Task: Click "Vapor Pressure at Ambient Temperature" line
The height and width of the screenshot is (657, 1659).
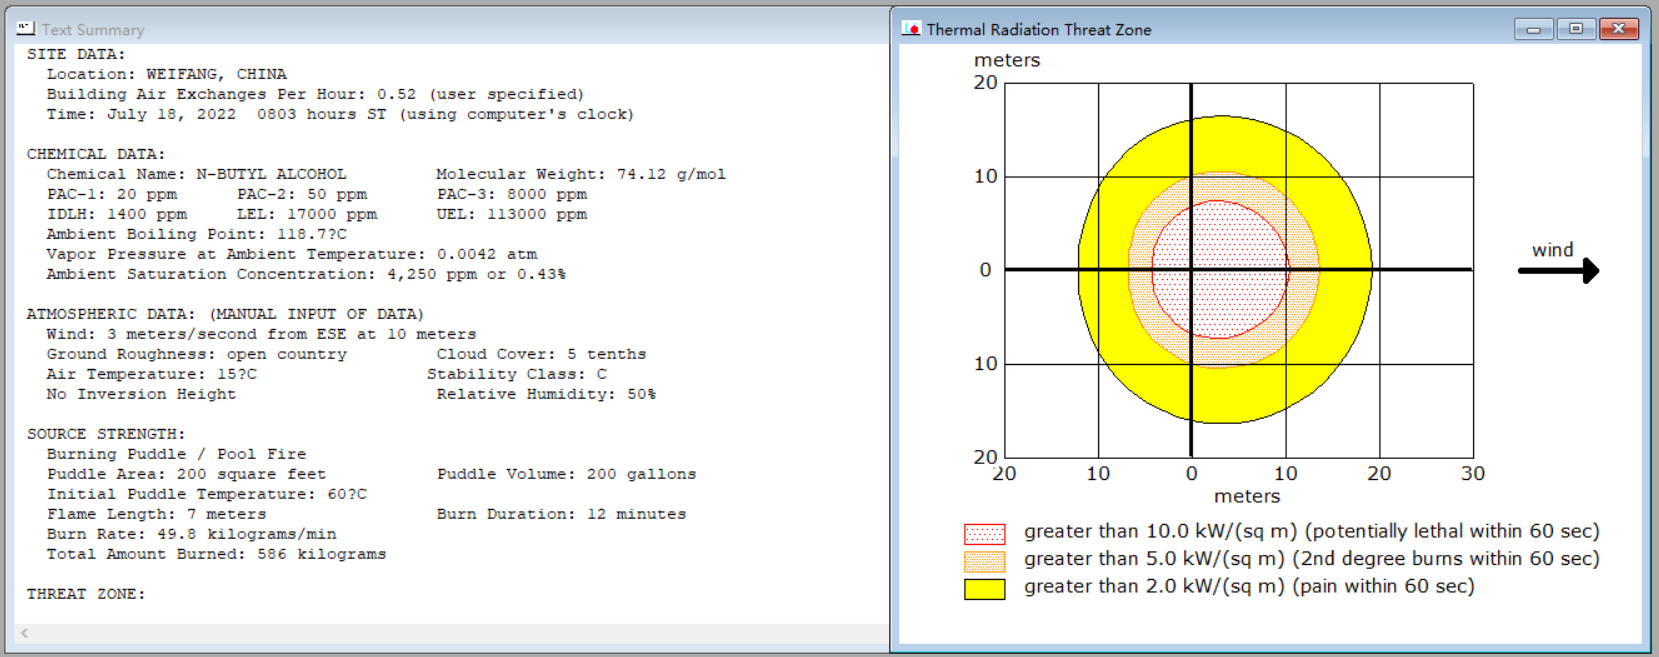Action: click(x=291, y=254)
